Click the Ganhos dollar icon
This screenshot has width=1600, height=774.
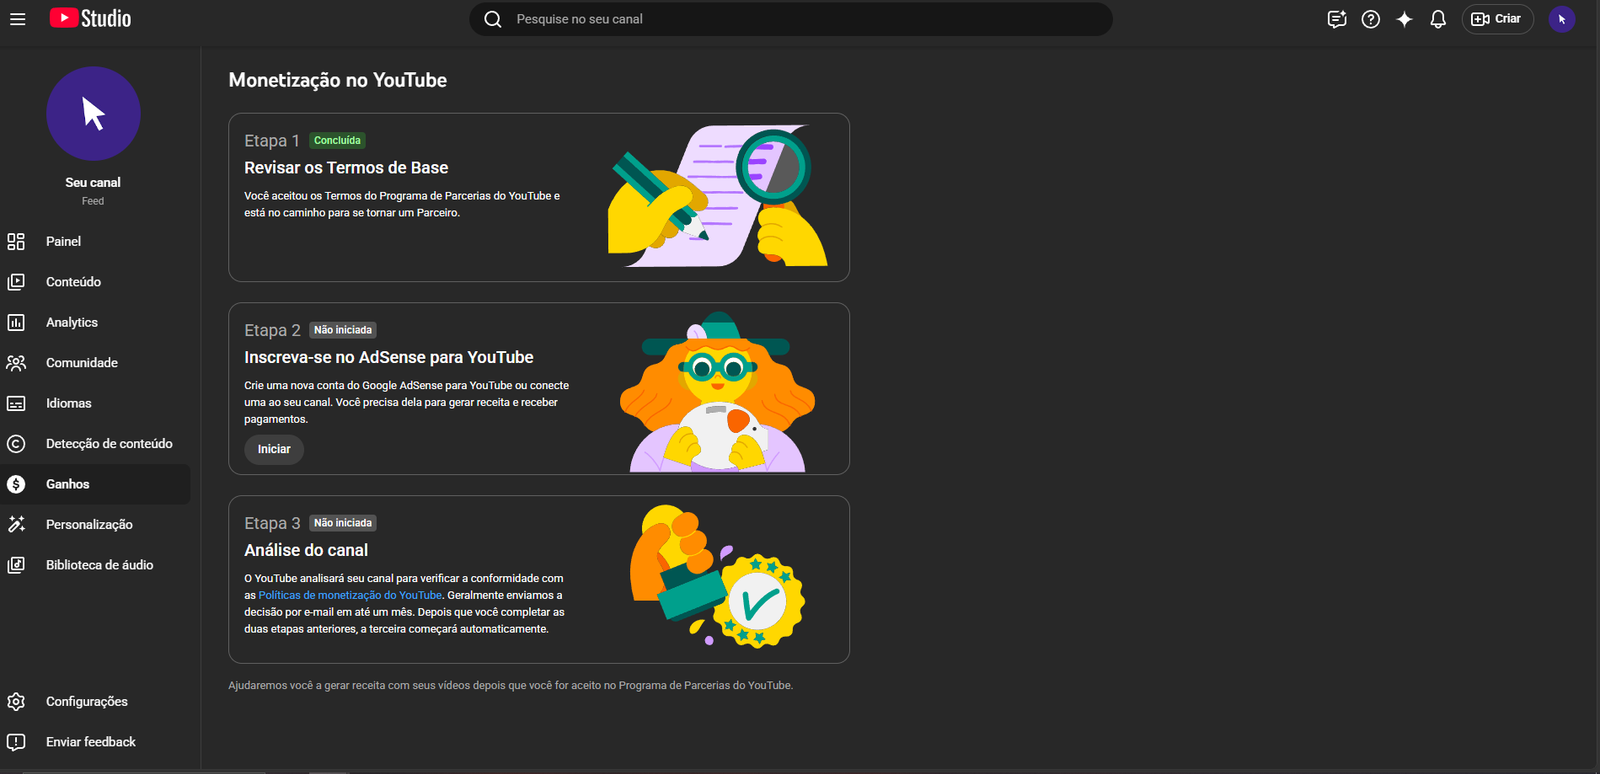point(16,484)
